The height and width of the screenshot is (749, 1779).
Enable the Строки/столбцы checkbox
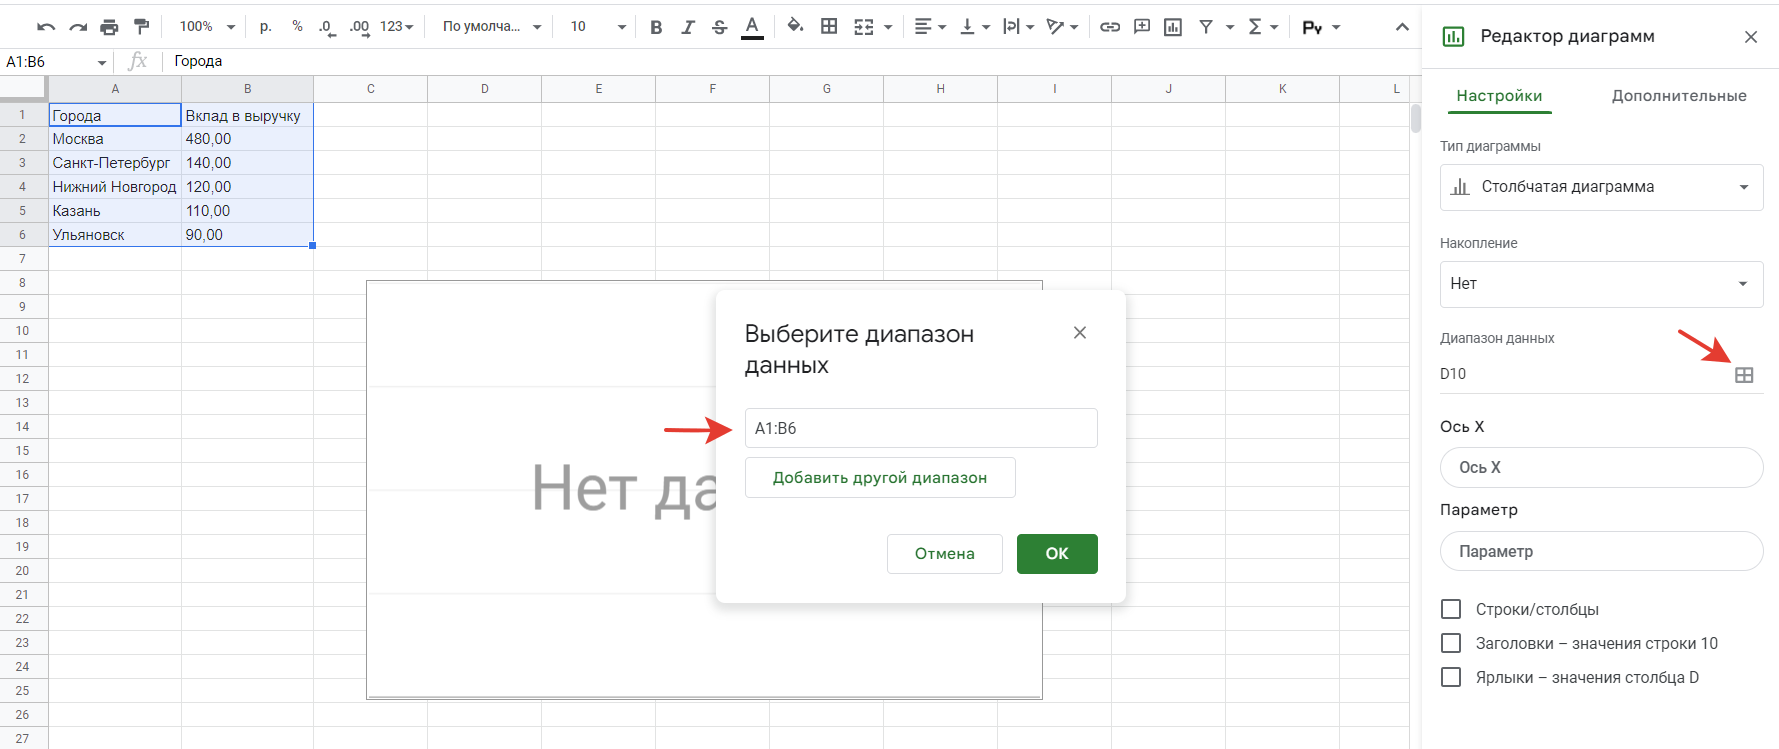click(x=1451, y=609)
